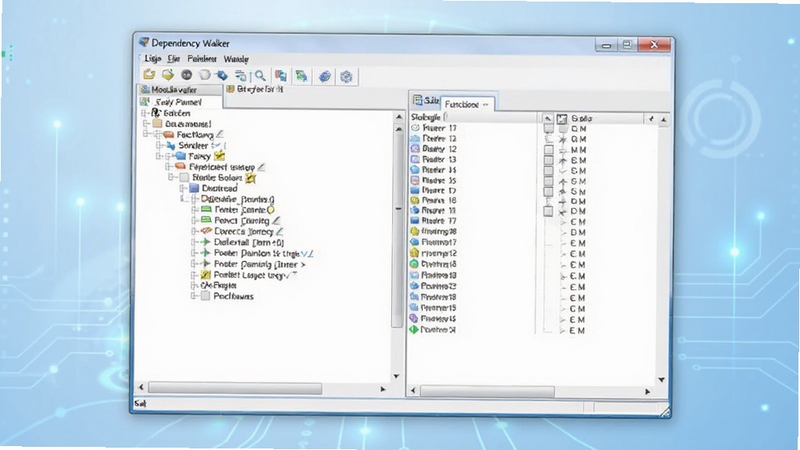Open the first menu starting with 'L'
This screenshot has height=450, width=800.
[153, 59]
